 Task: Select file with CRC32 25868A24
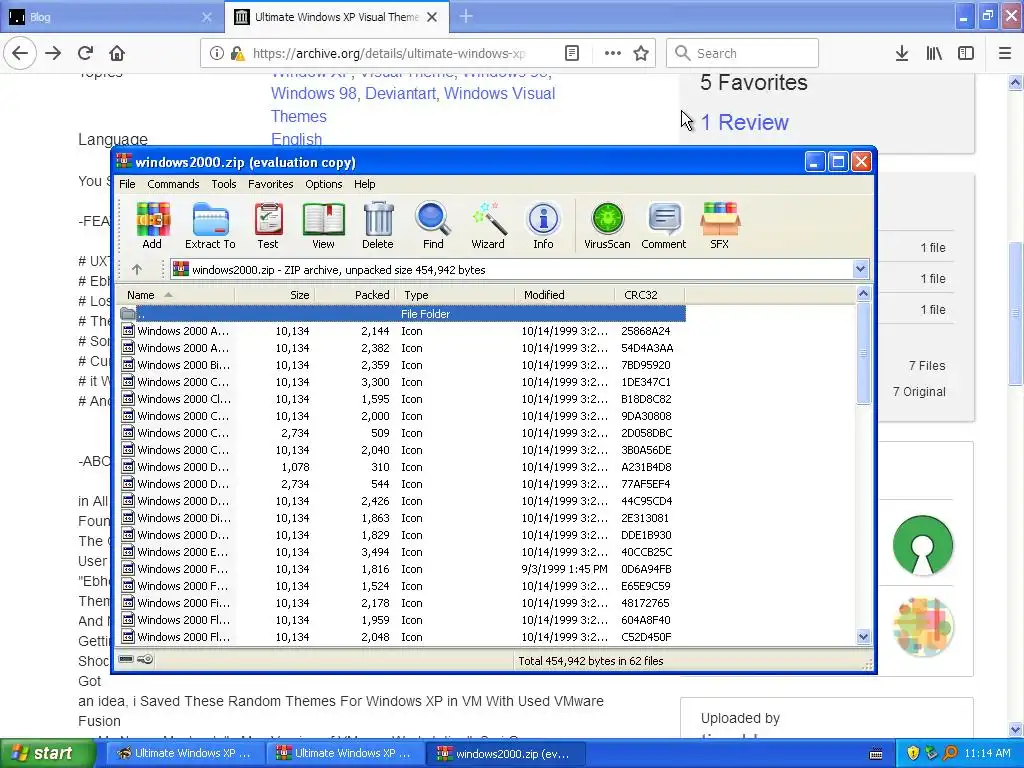pos(402,331)
